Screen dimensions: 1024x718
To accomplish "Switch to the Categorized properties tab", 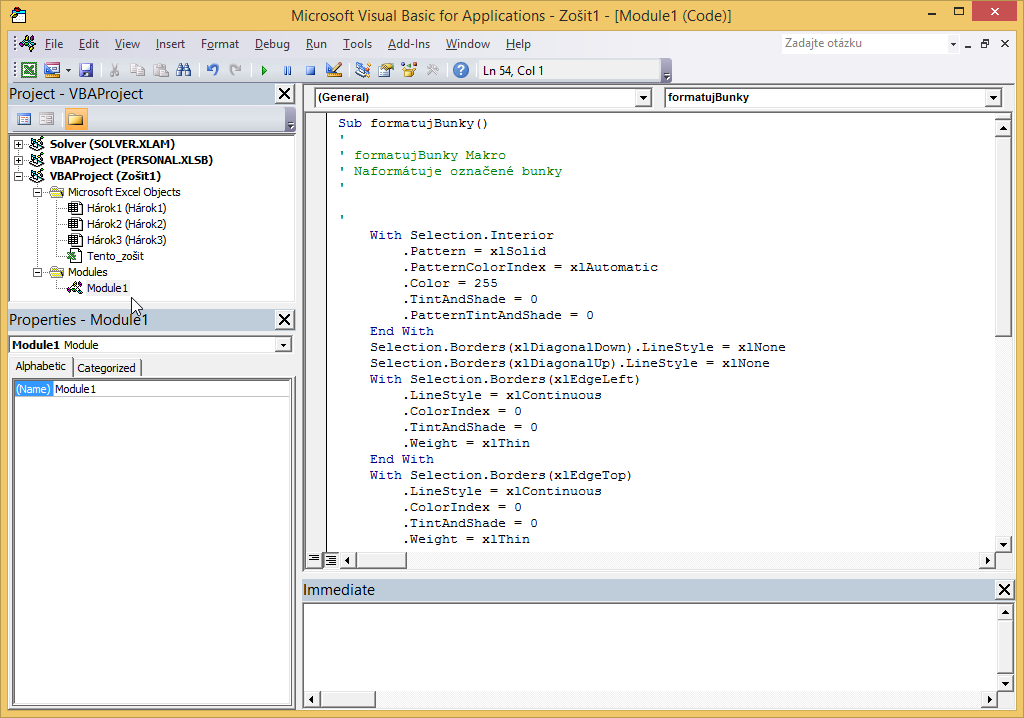I will (x=106, y=368).
